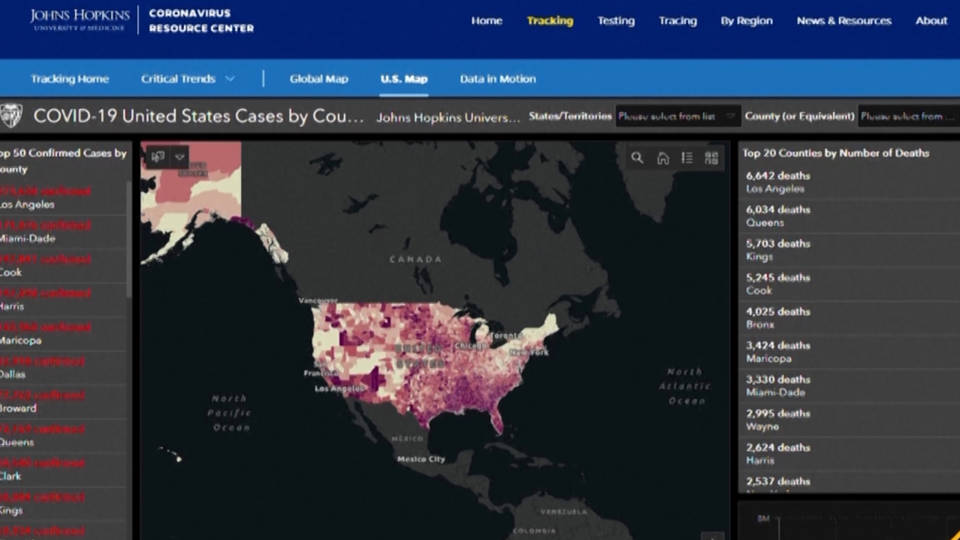Select 5,245 deaths Cook entry
The height and width of the screenshot is (540, 960).
pyautogui.click(x=849, y=284)
